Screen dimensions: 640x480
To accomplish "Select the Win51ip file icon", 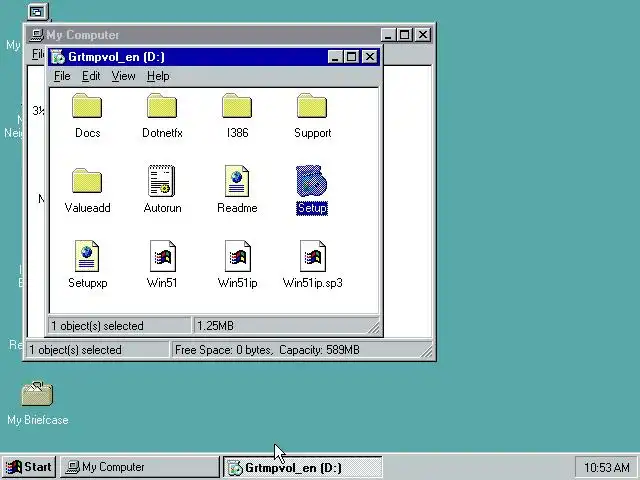I will click(x=238, y=256).
